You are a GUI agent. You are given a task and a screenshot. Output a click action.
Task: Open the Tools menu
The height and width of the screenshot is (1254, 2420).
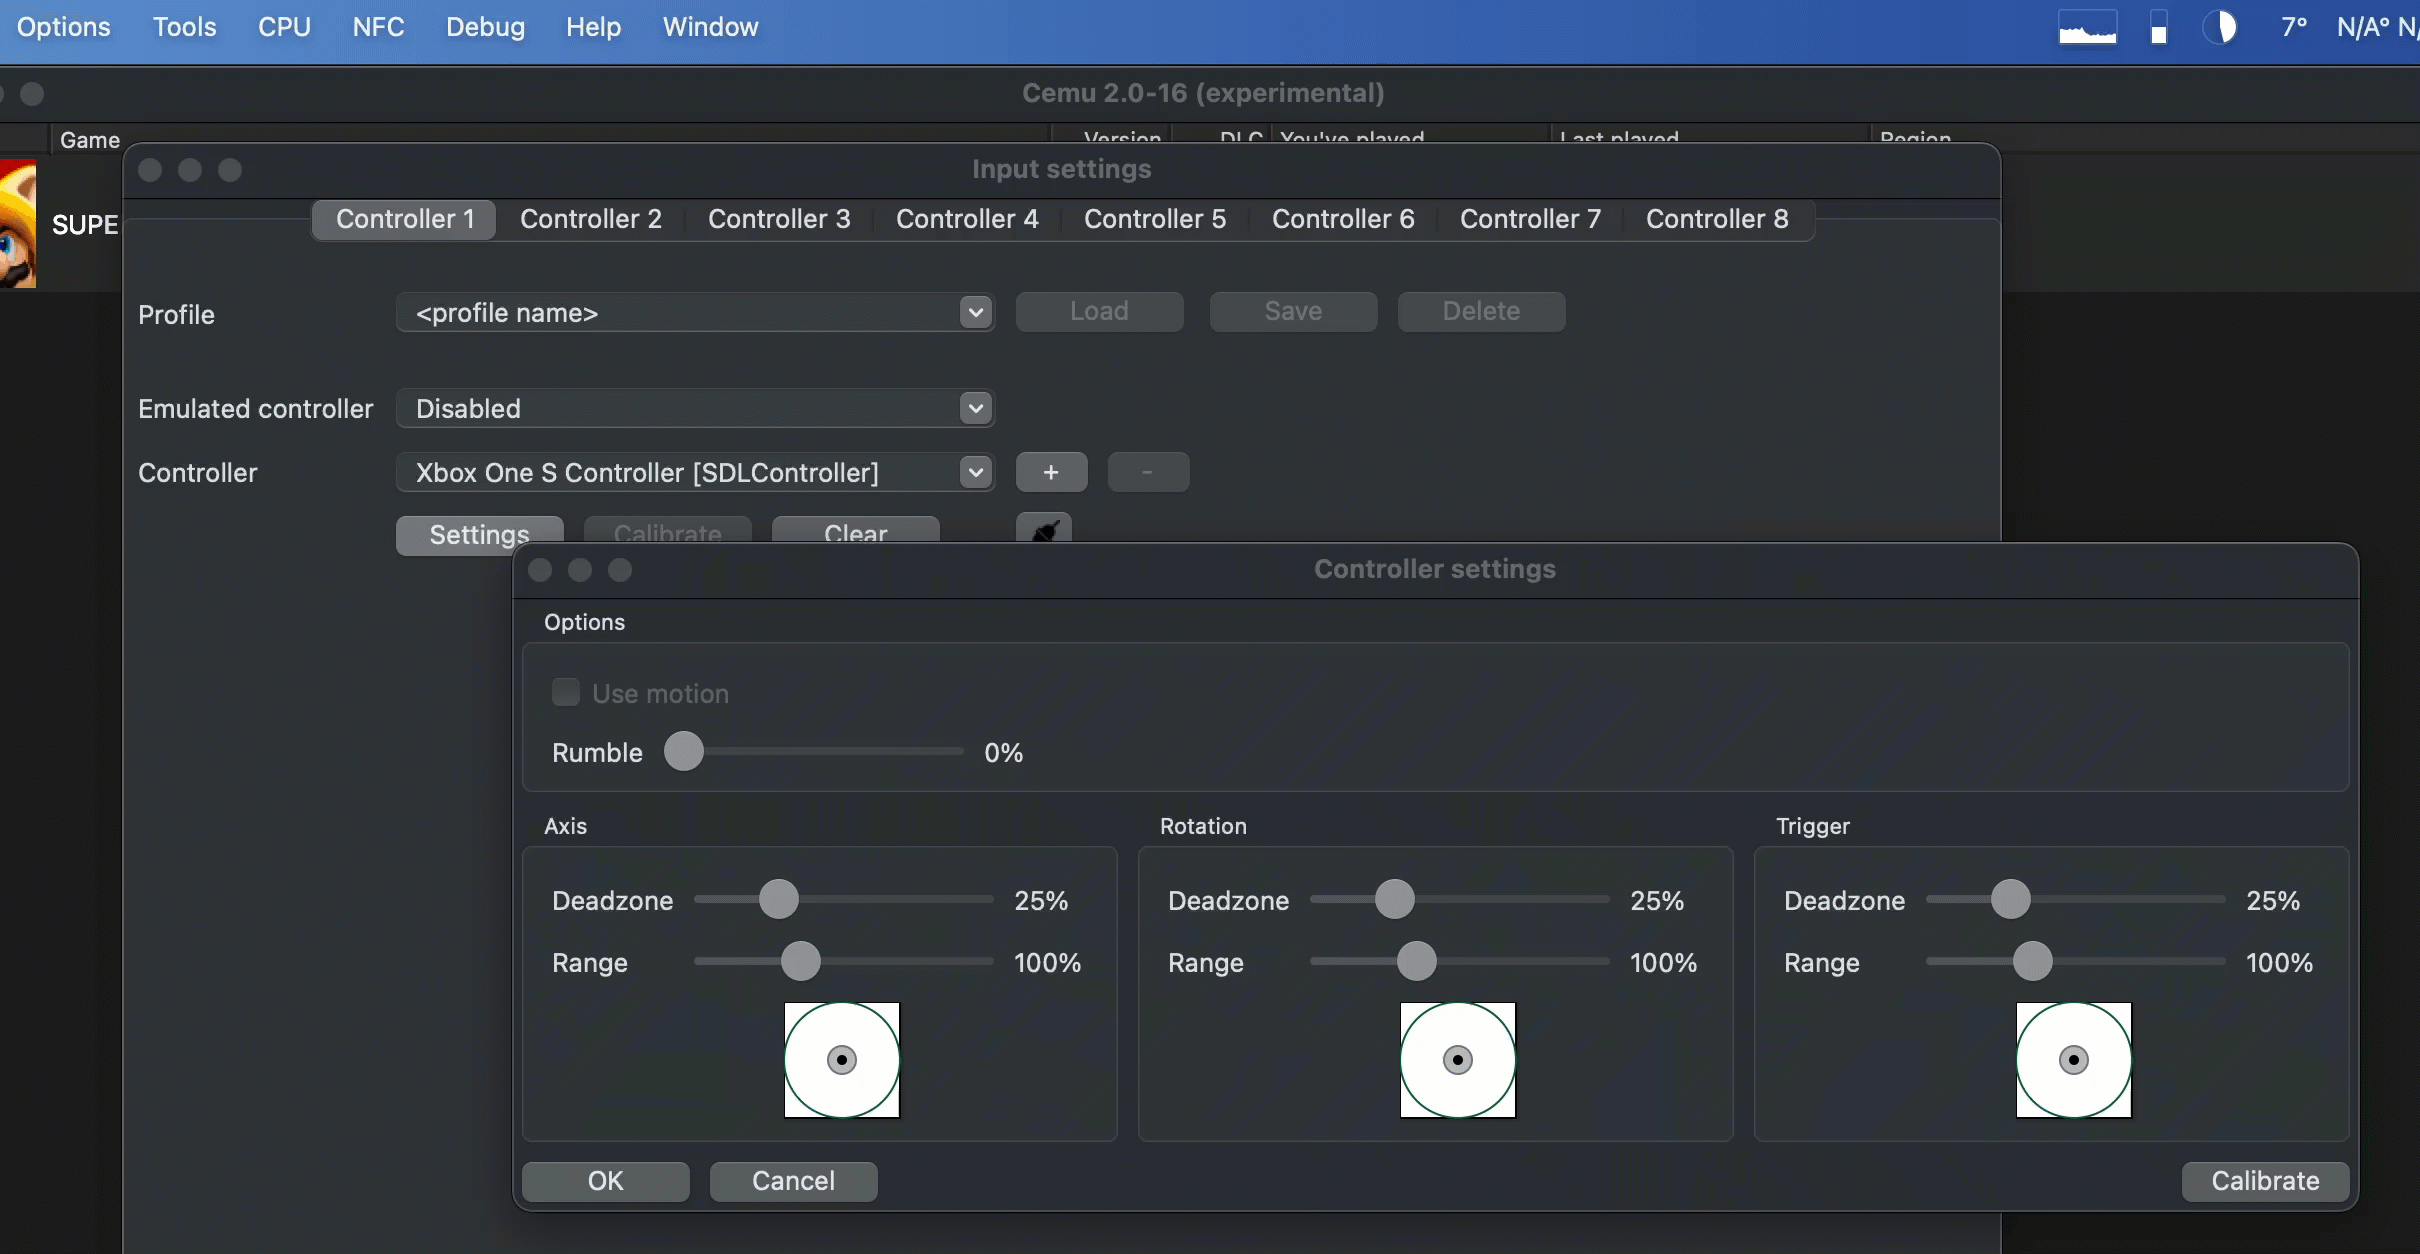click(184, 27)
